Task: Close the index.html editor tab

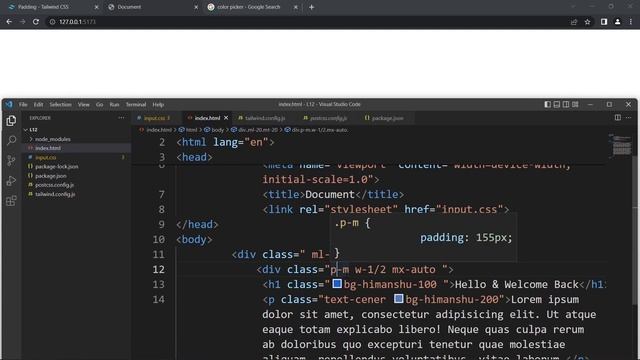Action: coord(226,118)
